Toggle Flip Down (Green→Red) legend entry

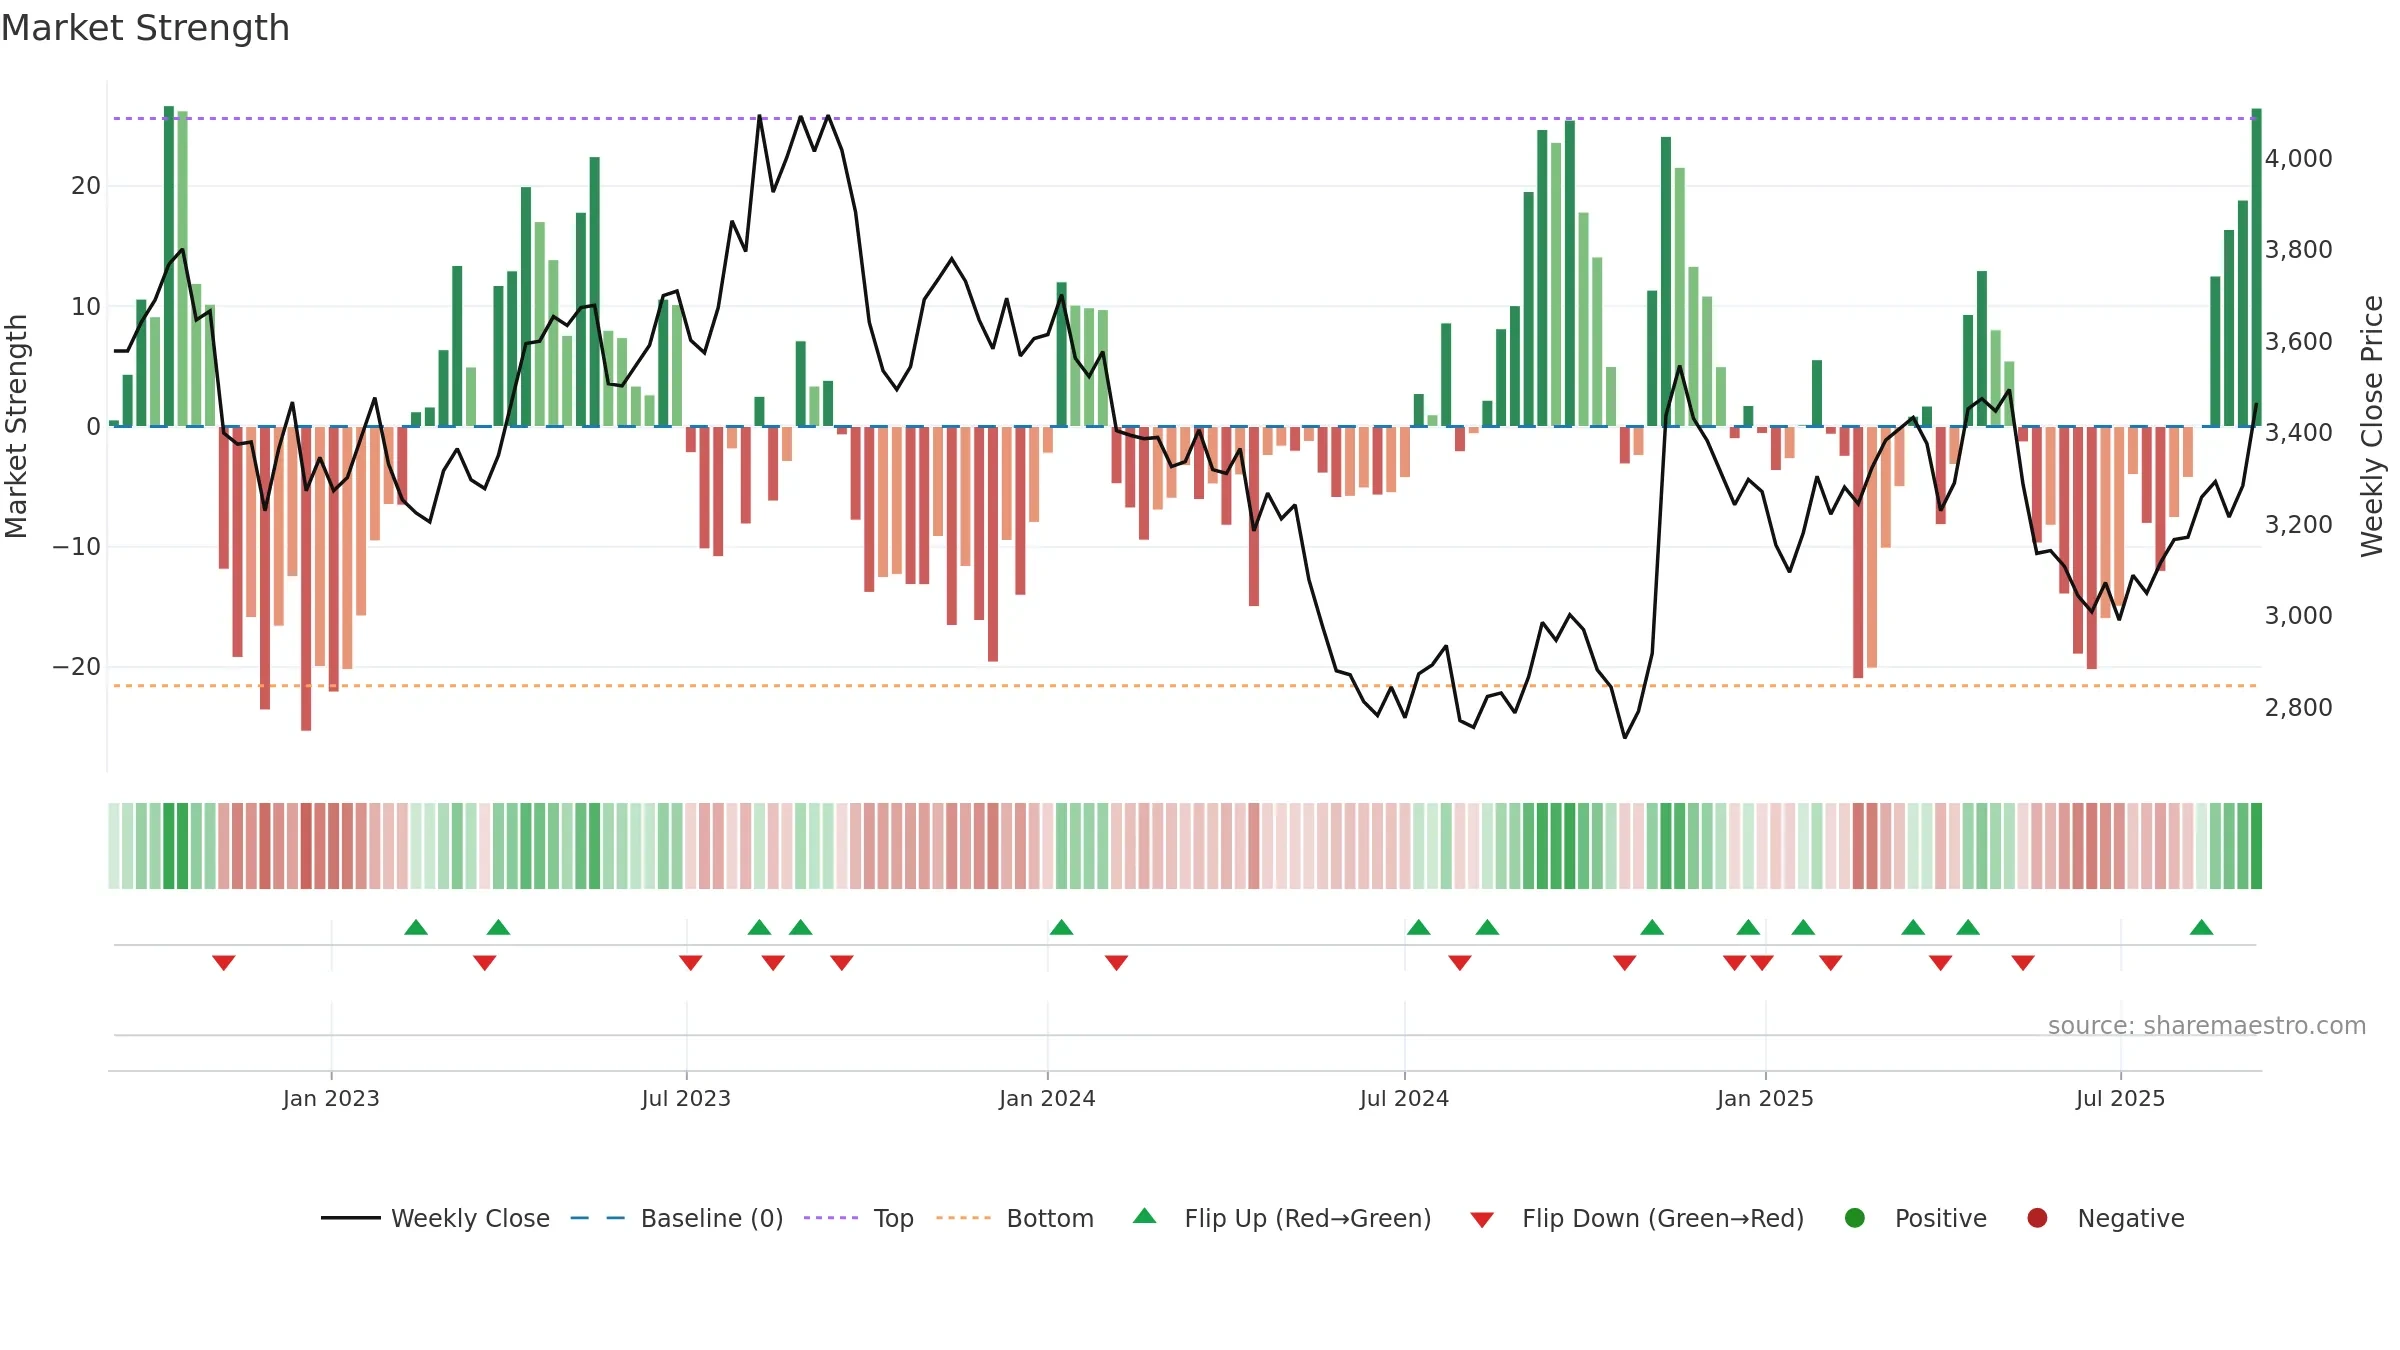click(1637, 1218)
